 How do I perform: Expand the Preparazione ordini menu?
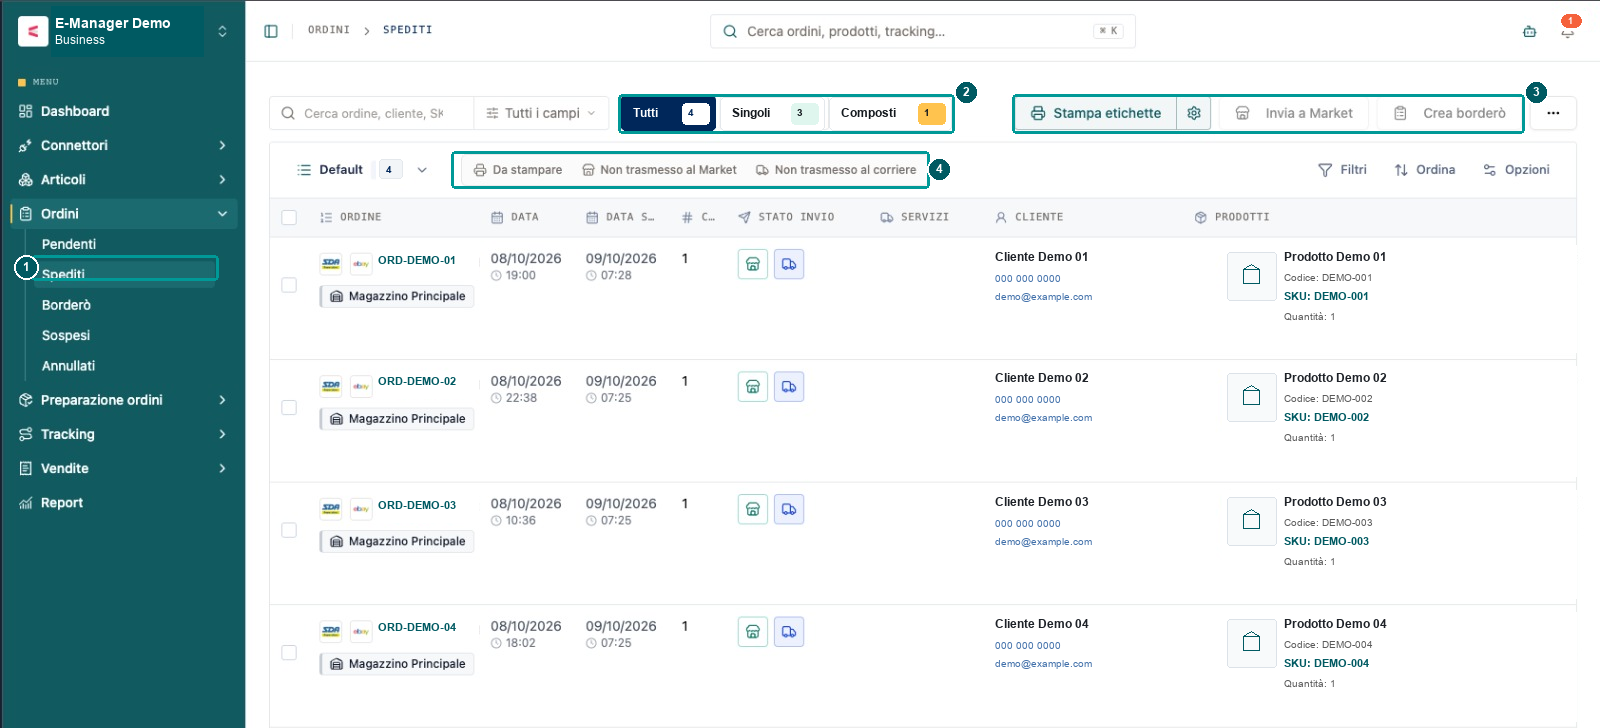point(124,400)
